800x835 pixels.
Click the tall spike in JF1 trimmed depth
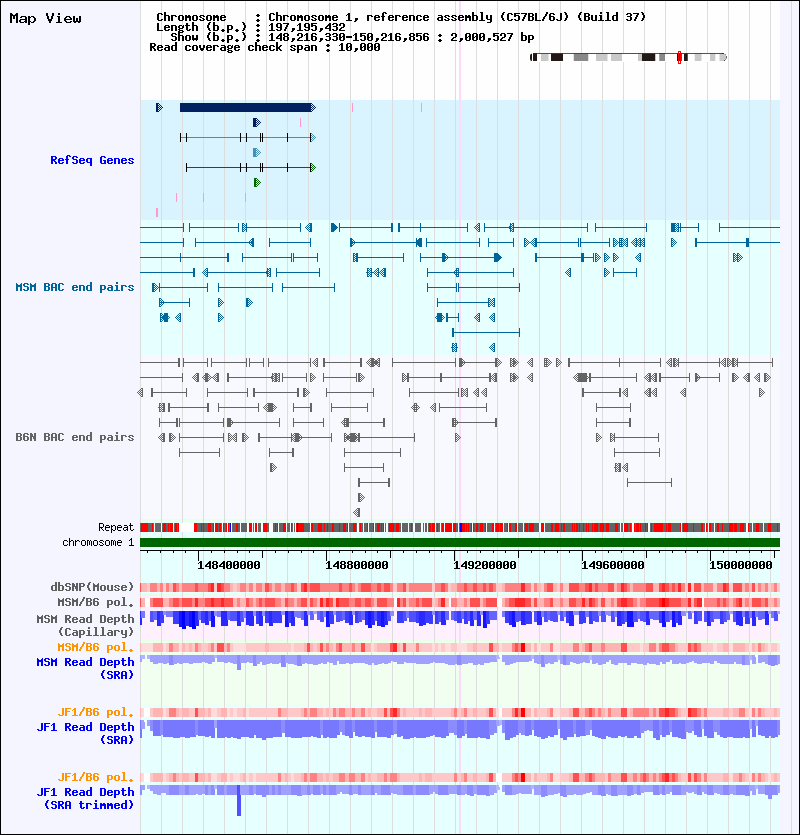point(239,800)
